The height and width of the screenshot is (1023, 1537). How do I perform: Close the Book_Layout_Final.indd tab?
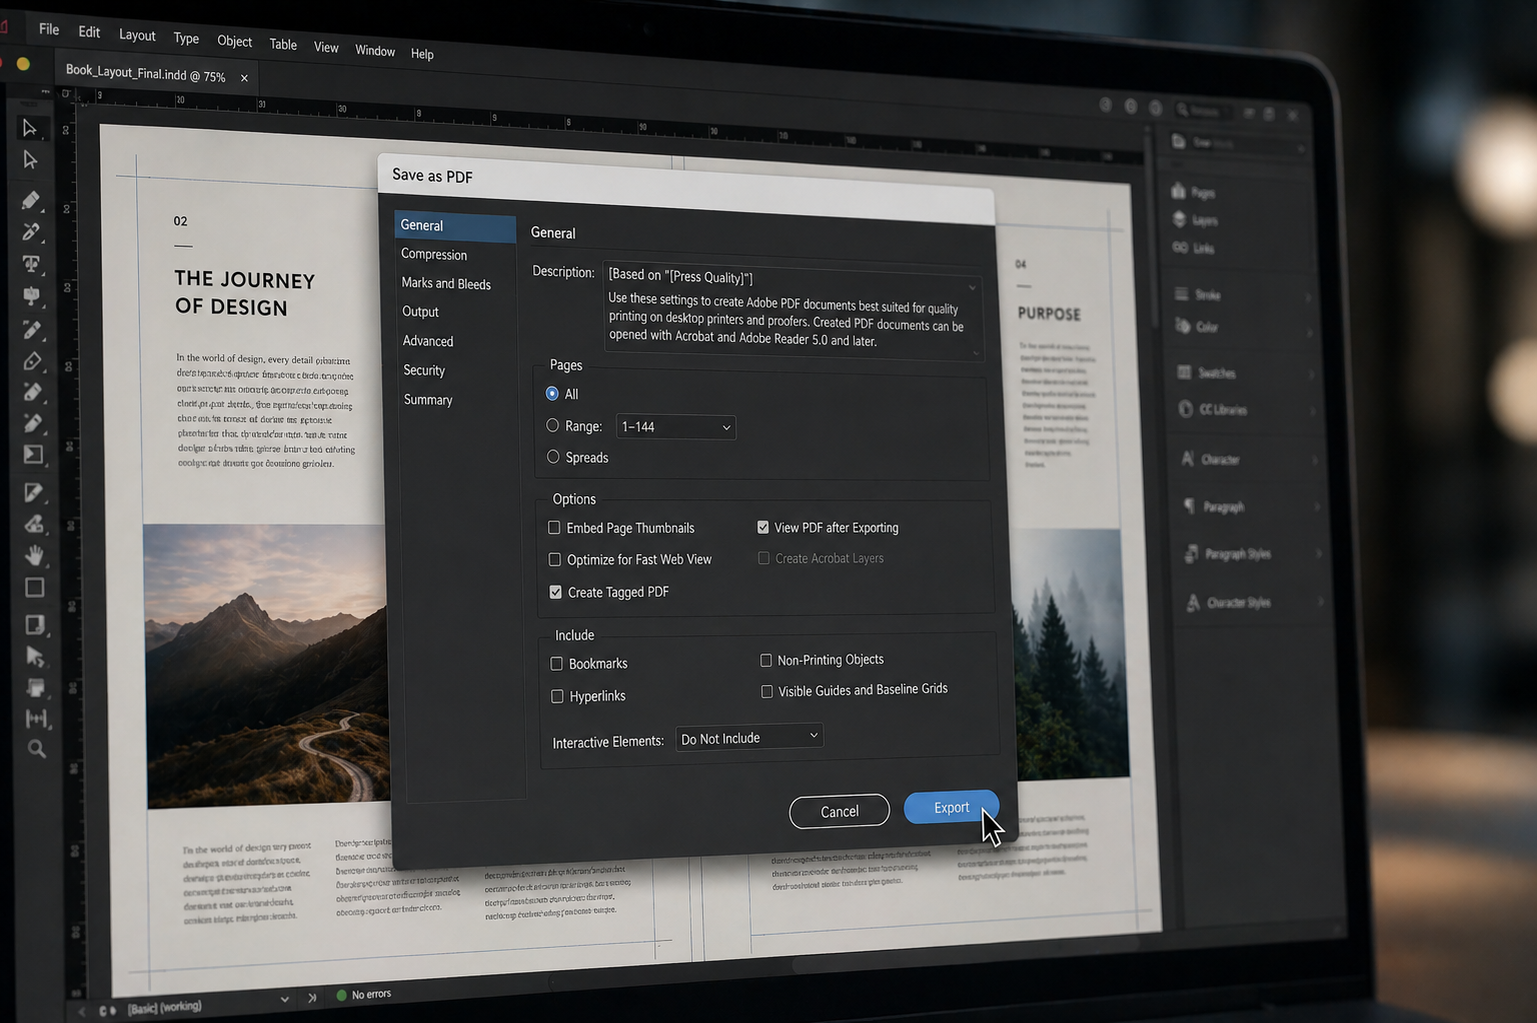click(x=244, y=78)
